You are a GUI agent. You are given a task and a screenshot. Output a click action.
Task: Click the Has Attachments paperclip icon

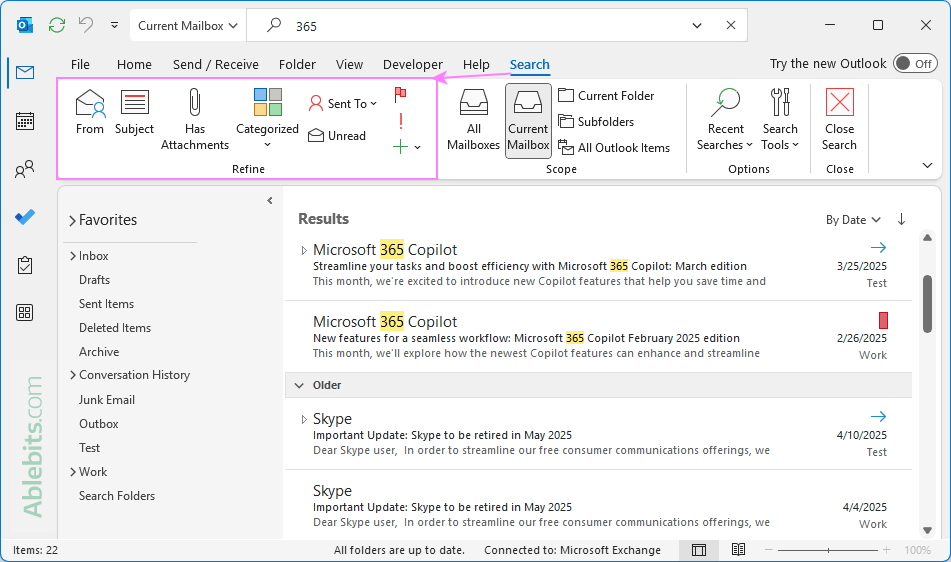coord(195,104)
